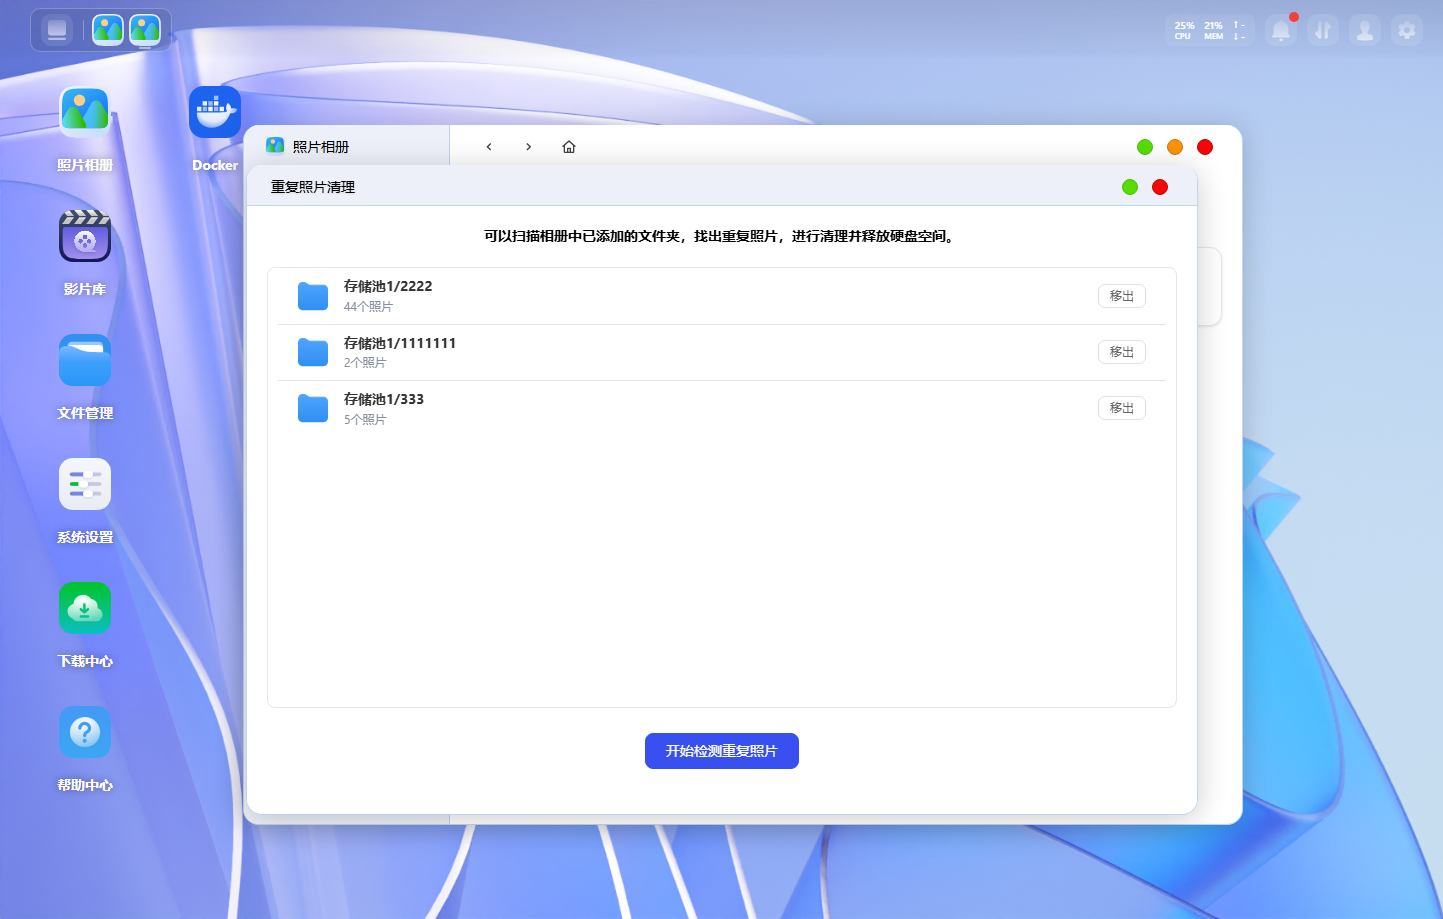The image size is (1443, 919).
Task: Select folder name 存储池1/2222
Action: click(x=388, y=286)
